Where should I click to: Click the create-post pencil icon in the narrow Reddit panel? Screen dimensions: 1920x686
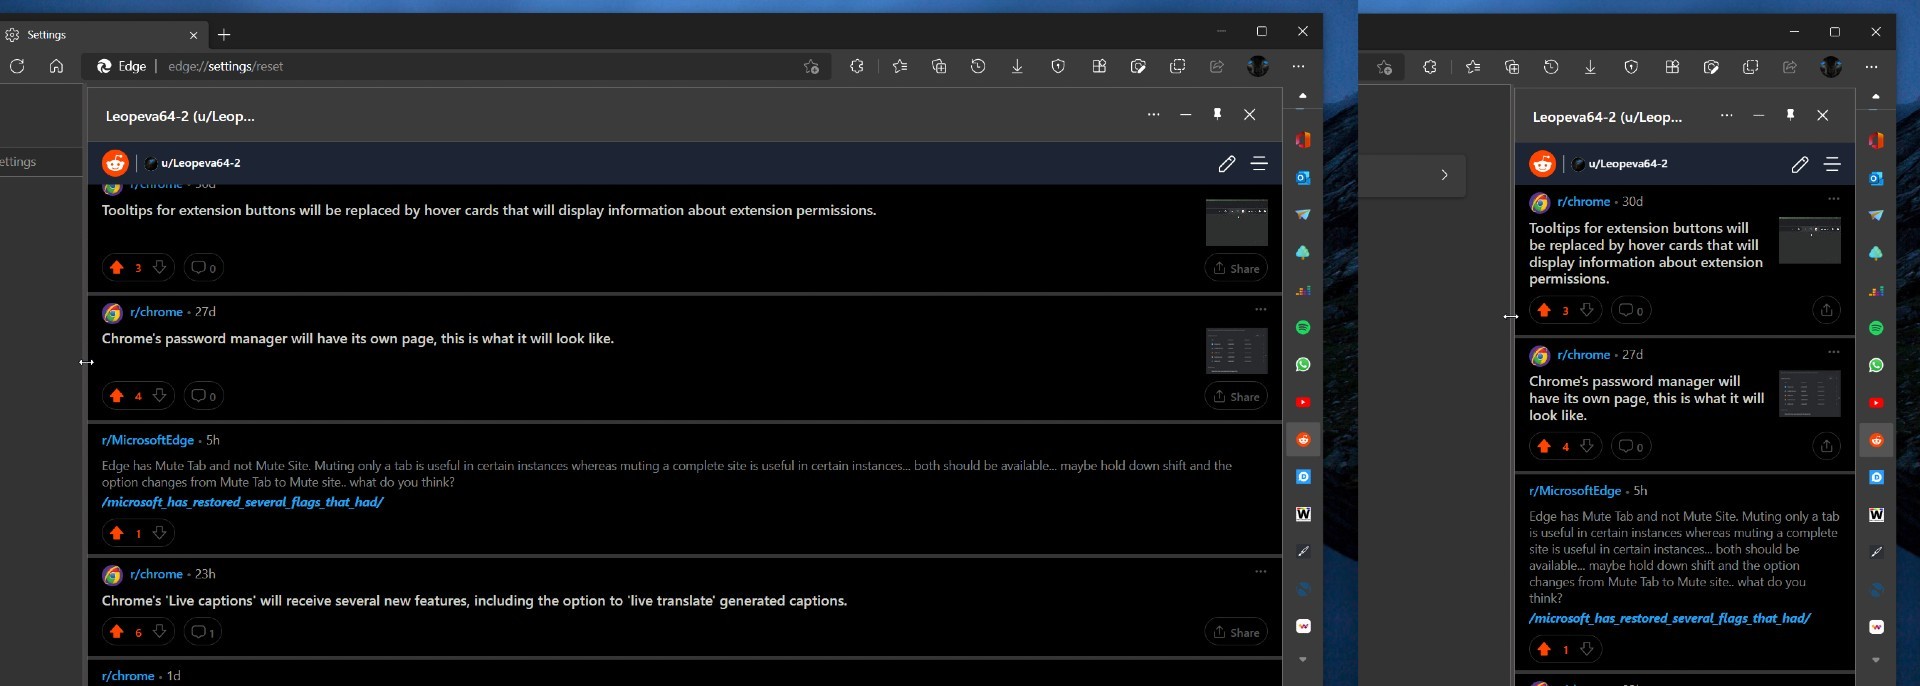(x=1799, y=164)
